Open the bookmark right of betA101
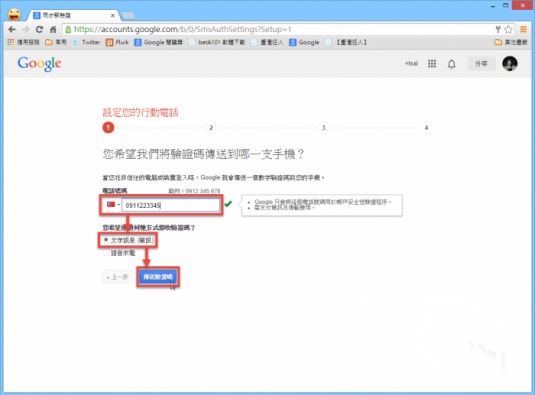This screenshot has width=535, height=395. coord(267,42)
